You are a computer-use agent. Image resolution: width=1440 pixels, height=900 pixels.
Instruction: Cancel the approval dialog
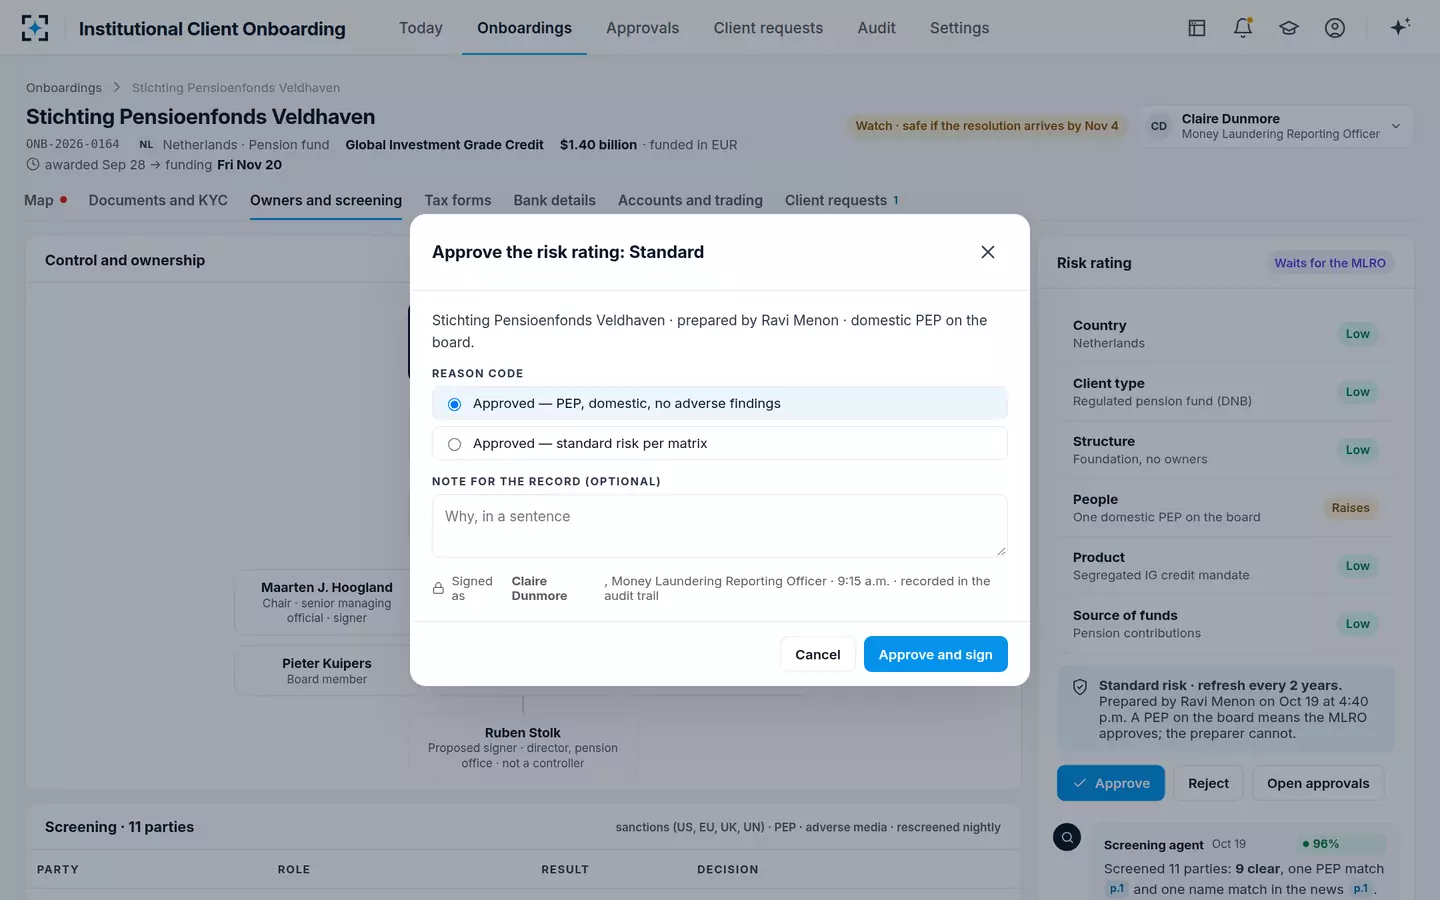[817, 654]
